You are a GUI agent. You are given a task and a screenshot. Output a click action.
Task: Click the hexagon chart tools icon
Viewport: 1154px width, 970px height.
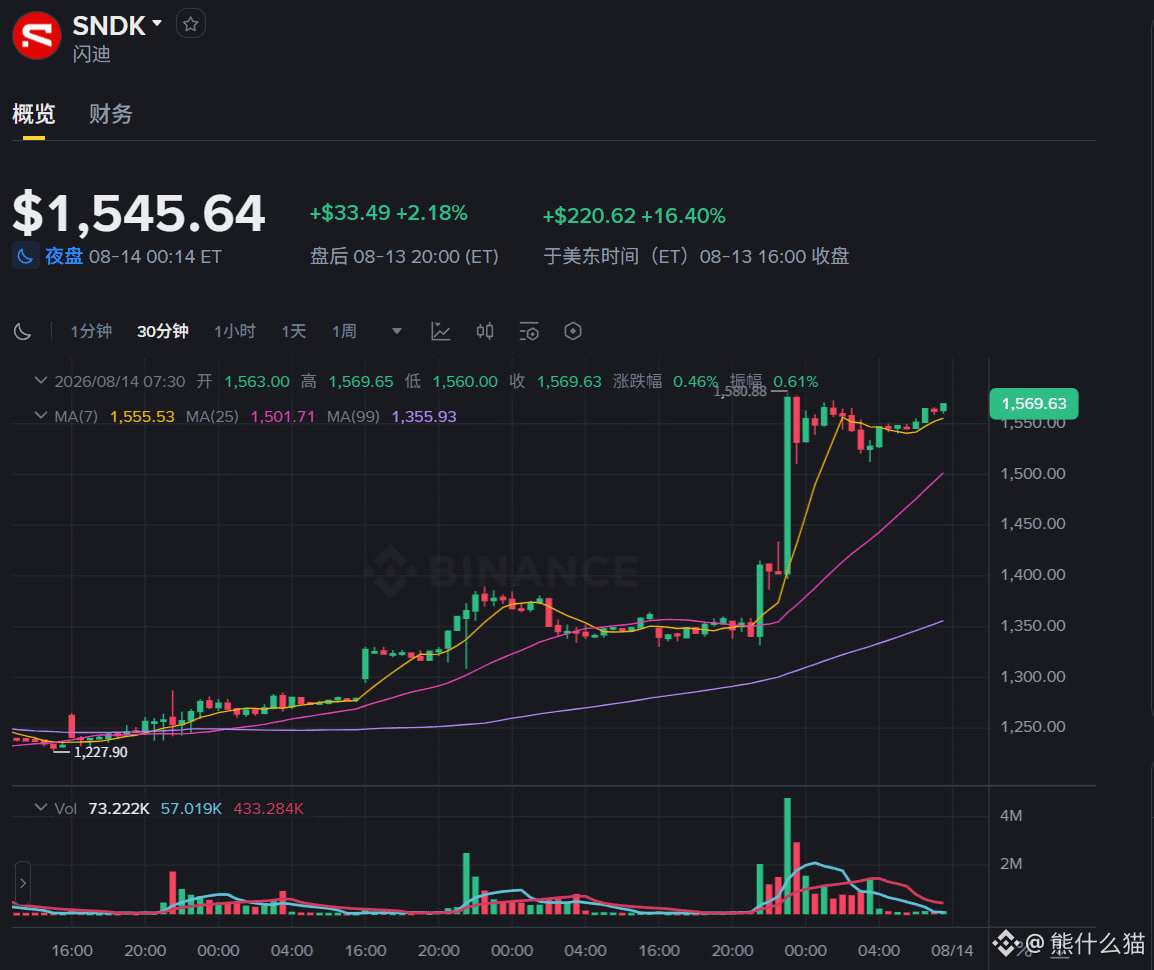tap(573, 331)
